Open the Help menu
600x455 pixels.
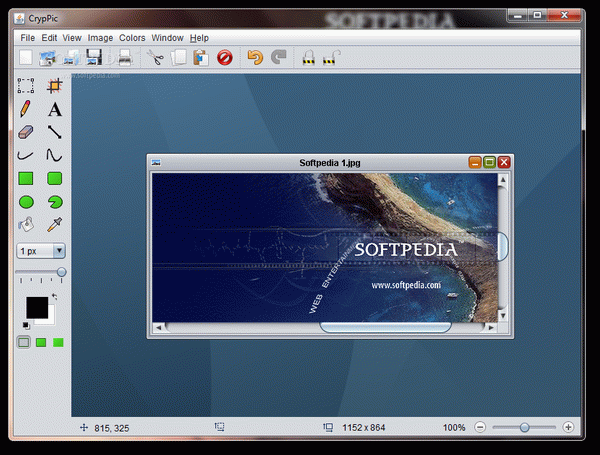point(199,38)
